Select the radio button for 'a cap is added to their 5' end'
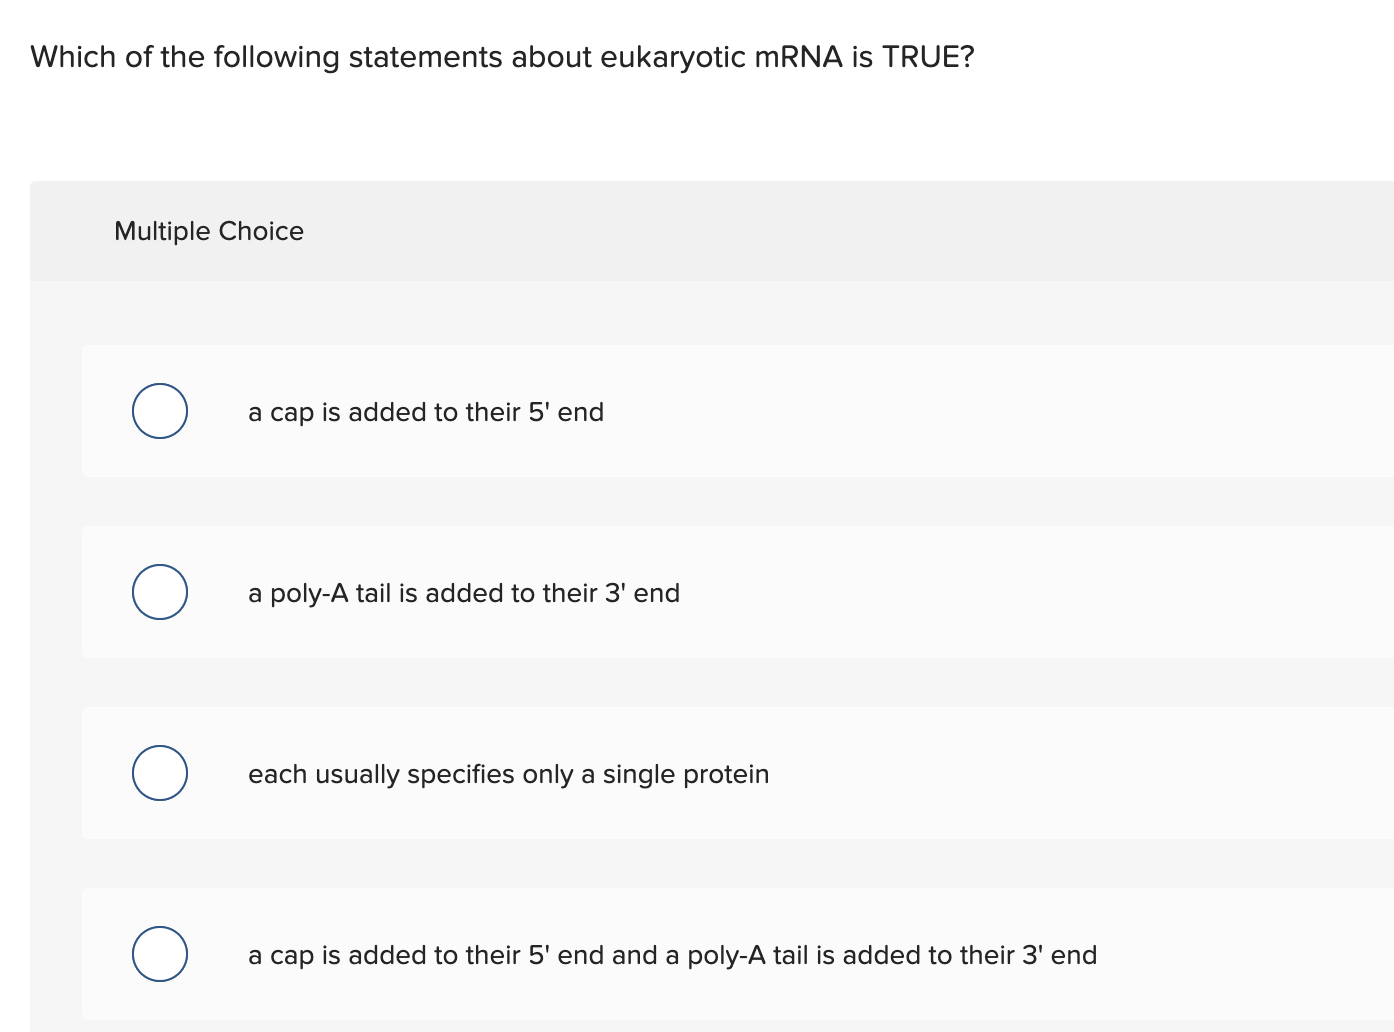The height and width of the screenshot is (1032, 1394). 159,411
